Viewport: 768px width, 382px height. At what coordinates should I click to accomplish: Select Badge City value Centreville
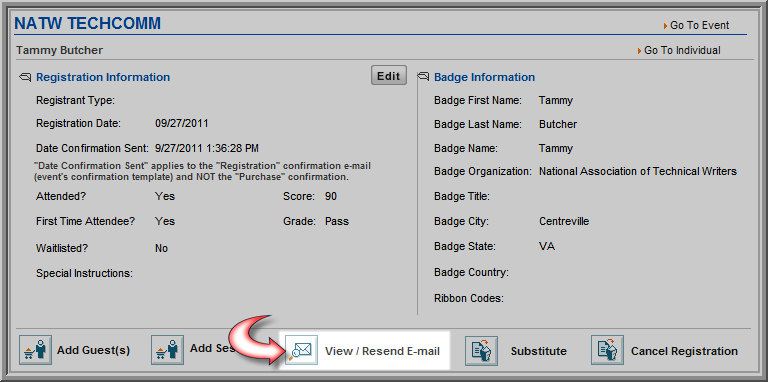[564, 221]
